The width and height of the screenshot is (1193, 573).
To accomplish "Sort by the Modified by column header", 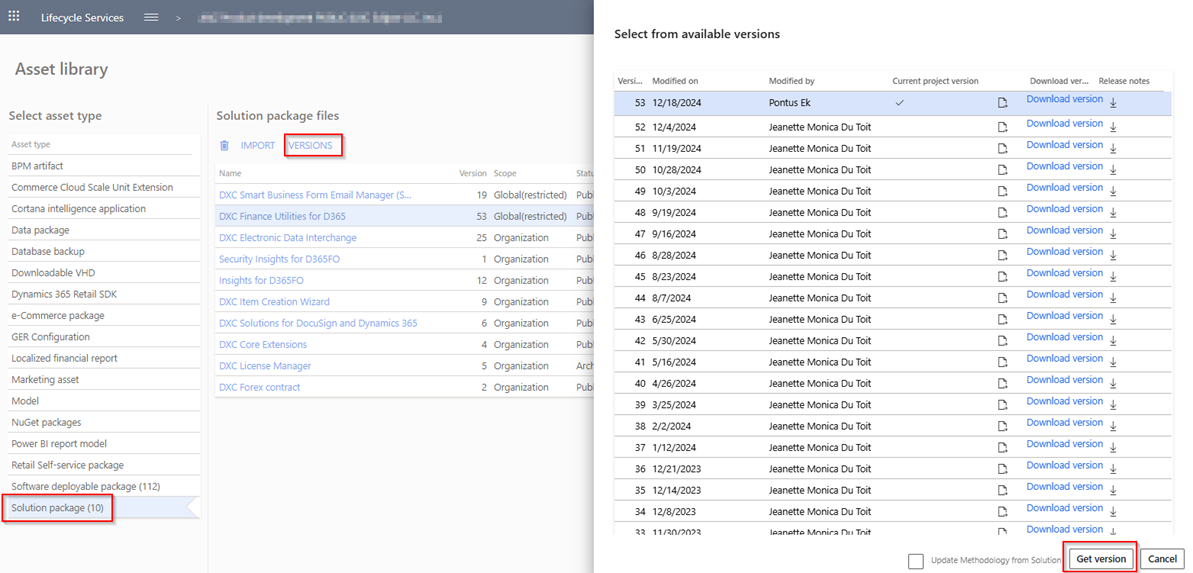I will 791,81.
